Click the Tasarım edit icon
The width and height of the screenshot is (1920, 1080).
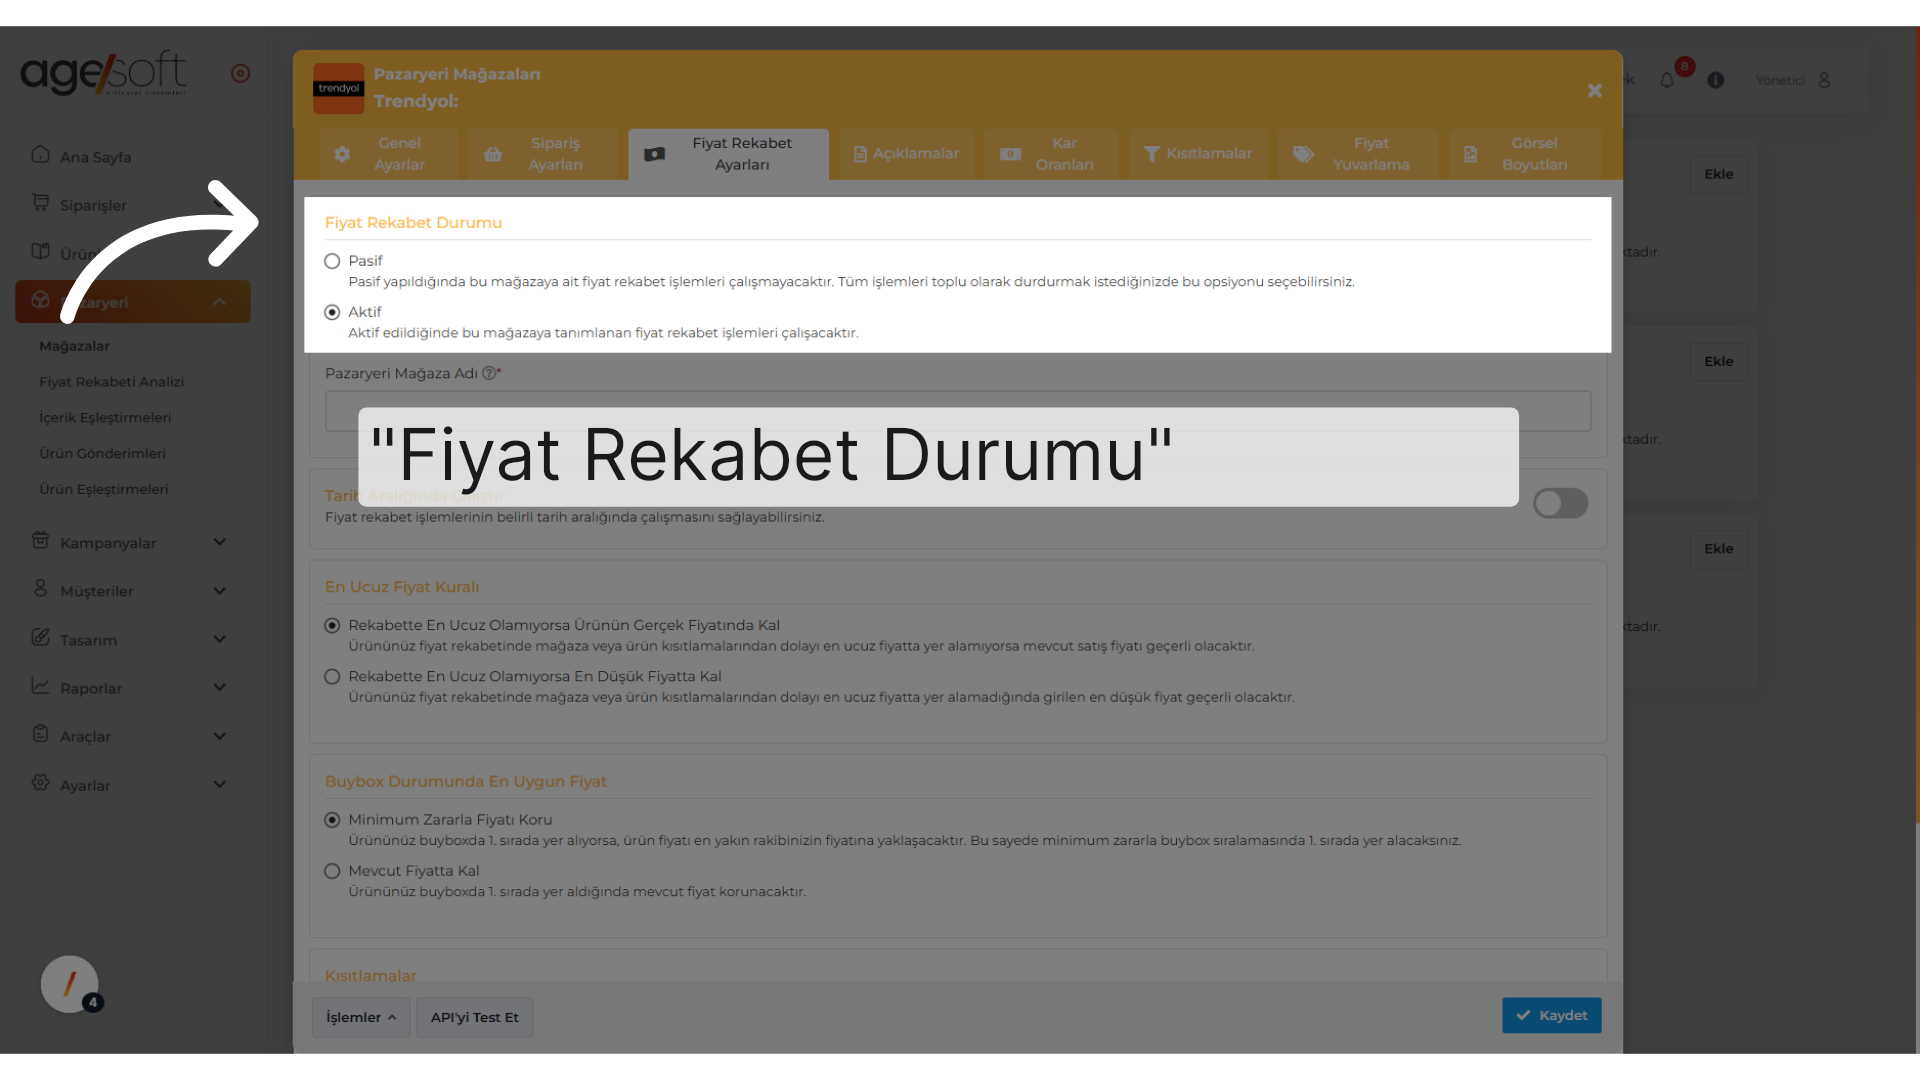[40, 637]
